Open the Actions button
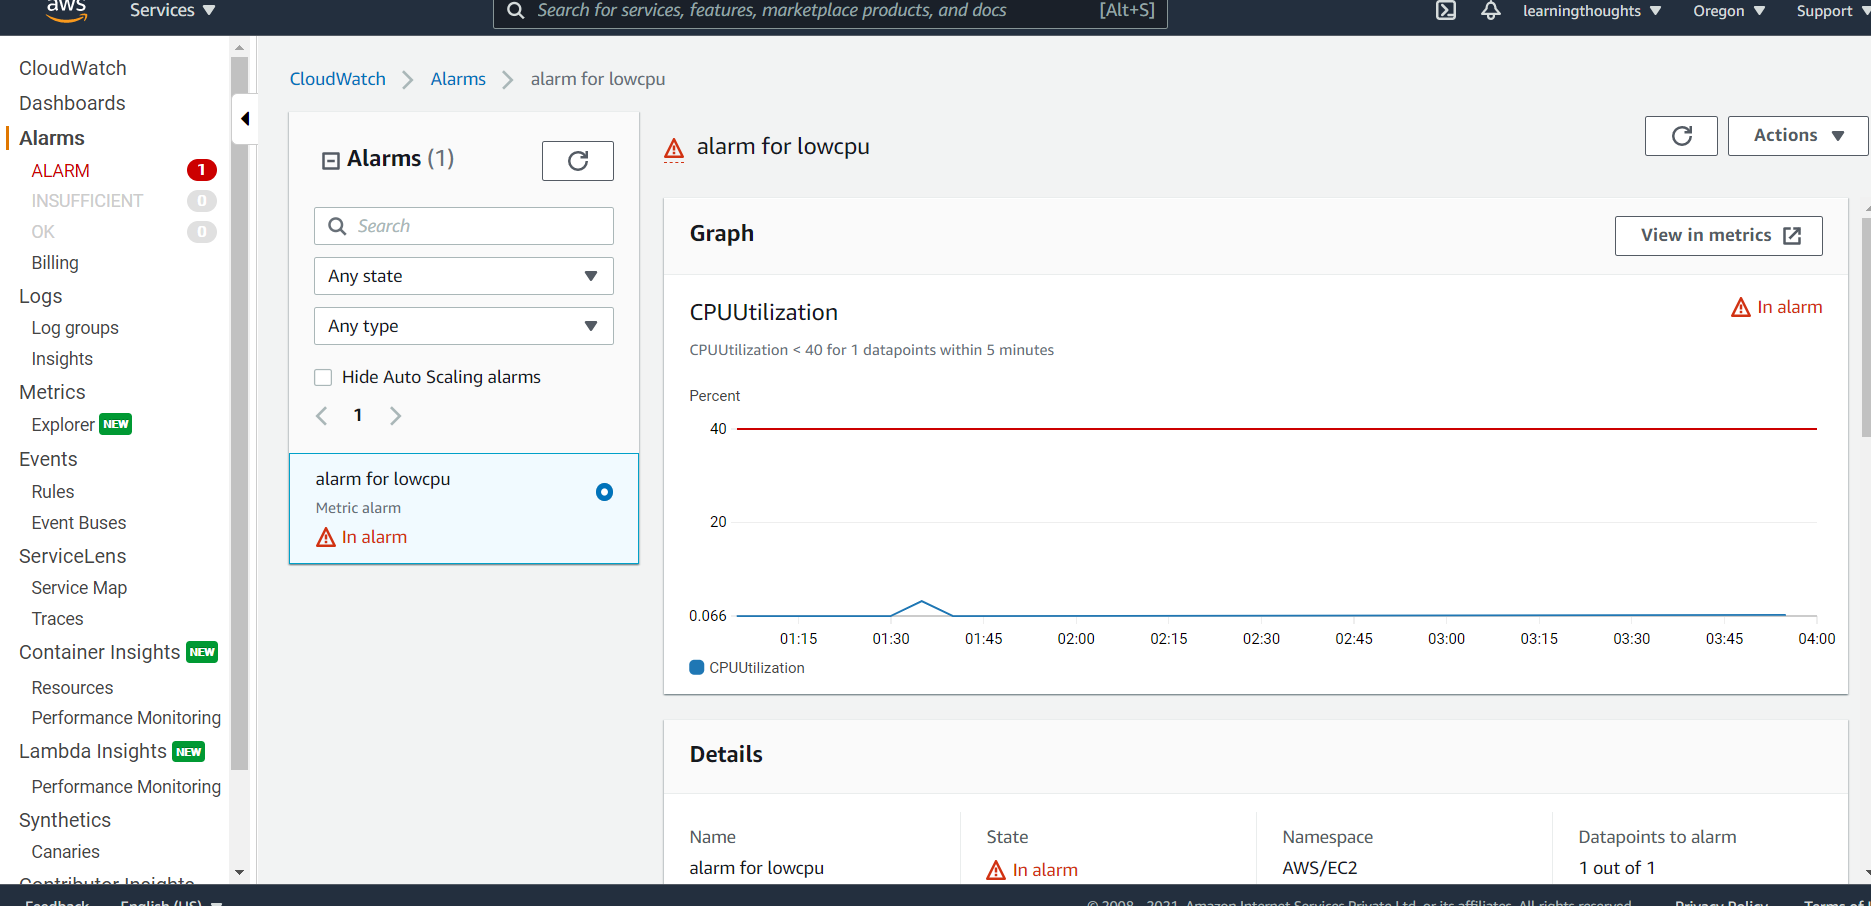1871x906 pixels. (x=1796, y=135)
